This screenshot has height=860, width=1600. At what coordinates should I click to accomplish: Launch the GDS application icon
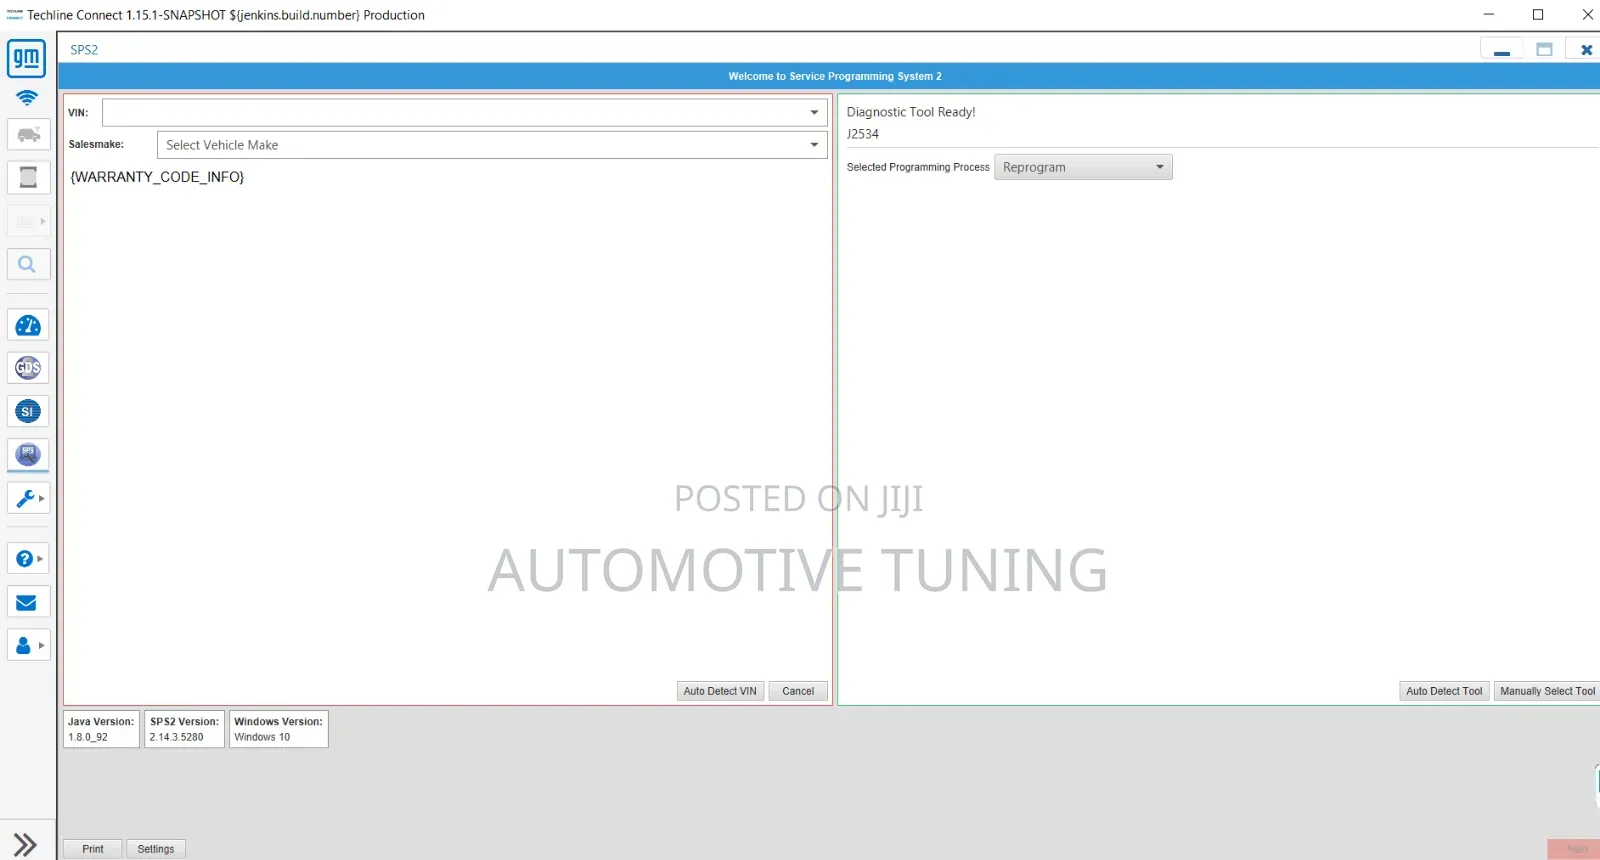point(28,368)
